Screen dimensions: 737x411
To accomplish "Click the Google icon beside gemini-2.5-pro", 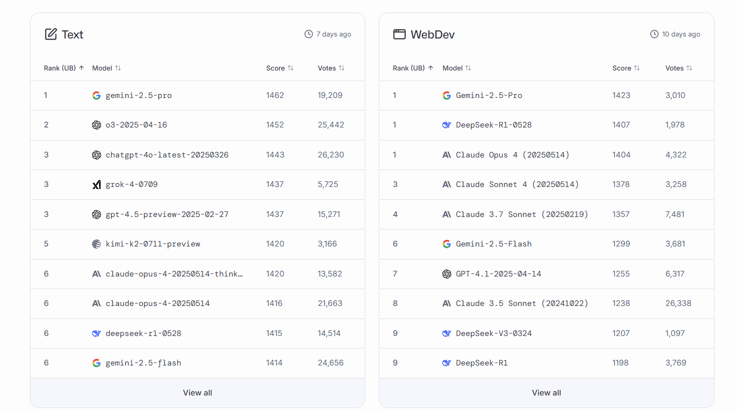I will coord(96,96).
